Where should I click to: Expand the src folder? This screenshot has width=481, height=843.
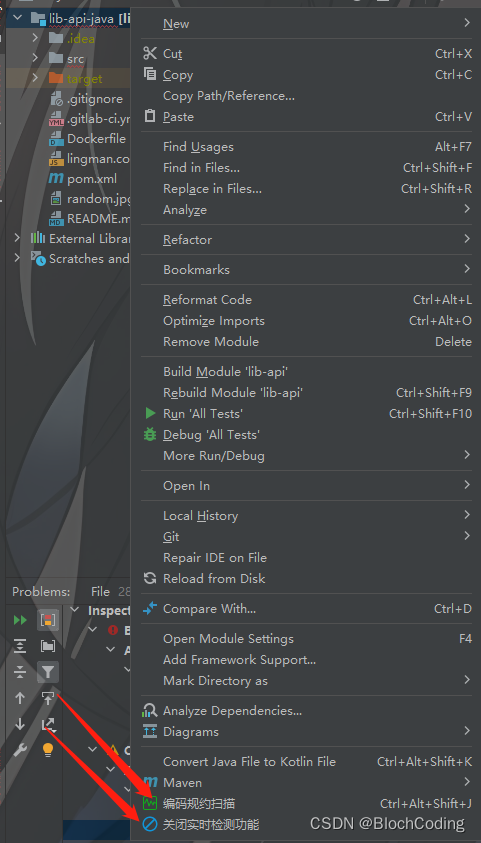35,58
